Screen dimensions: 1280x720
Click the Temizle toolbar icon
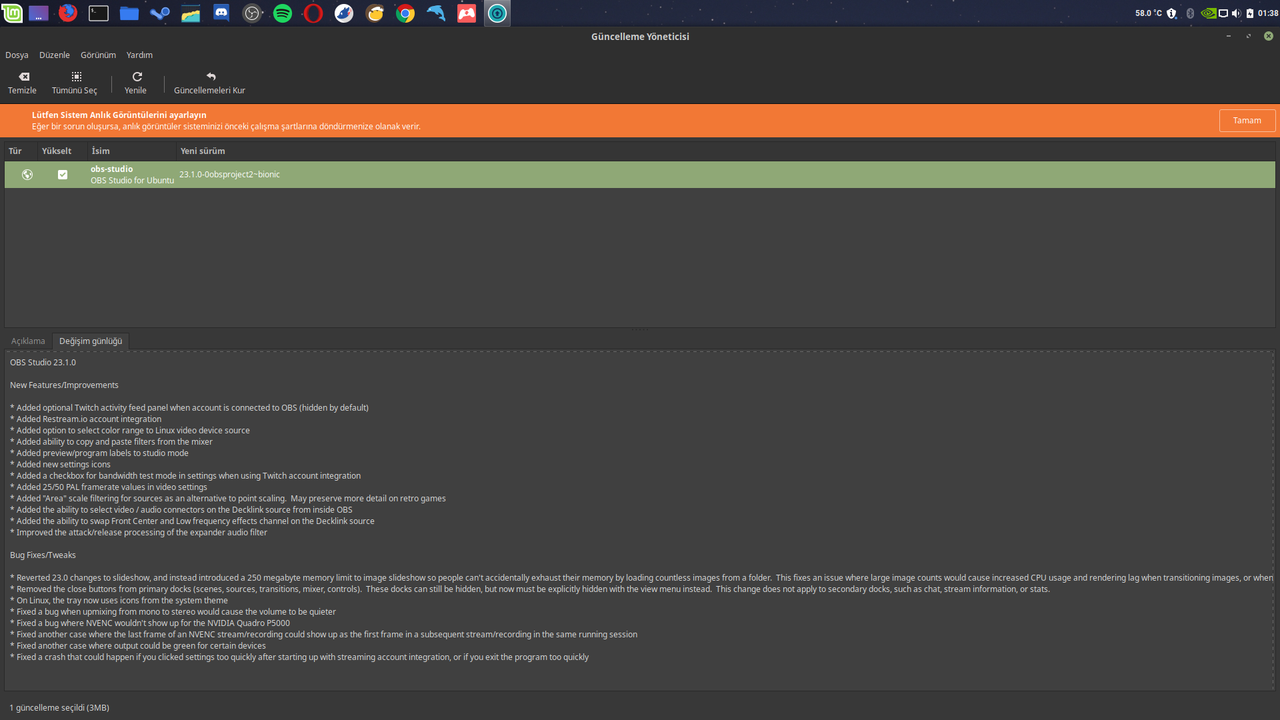[23, 77]
